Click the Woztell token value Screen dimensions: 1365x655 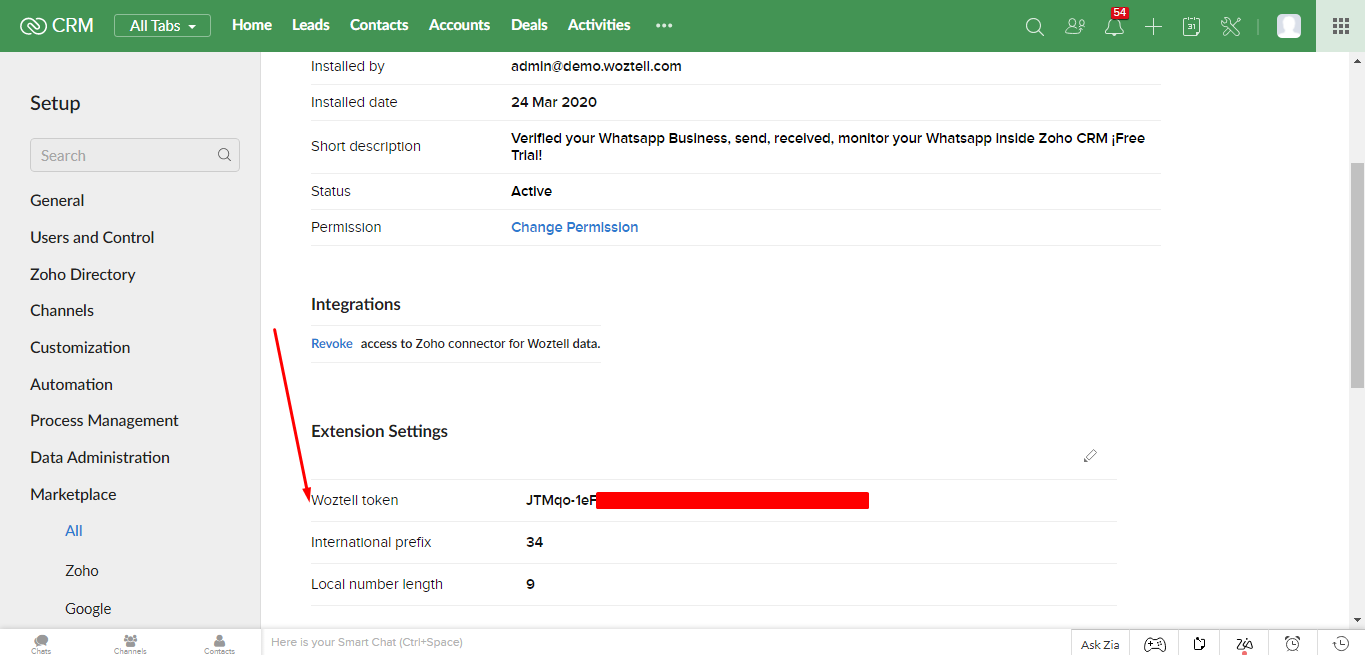697,500
